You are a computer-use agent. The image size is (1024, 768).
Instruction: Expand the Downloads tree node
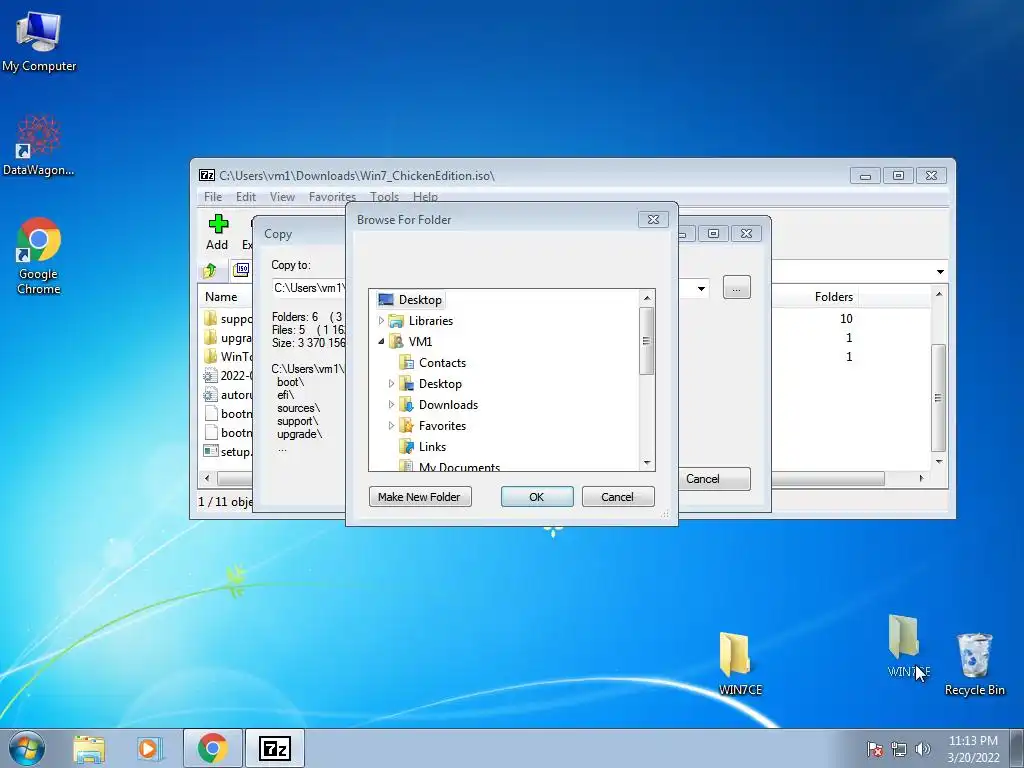391,404
